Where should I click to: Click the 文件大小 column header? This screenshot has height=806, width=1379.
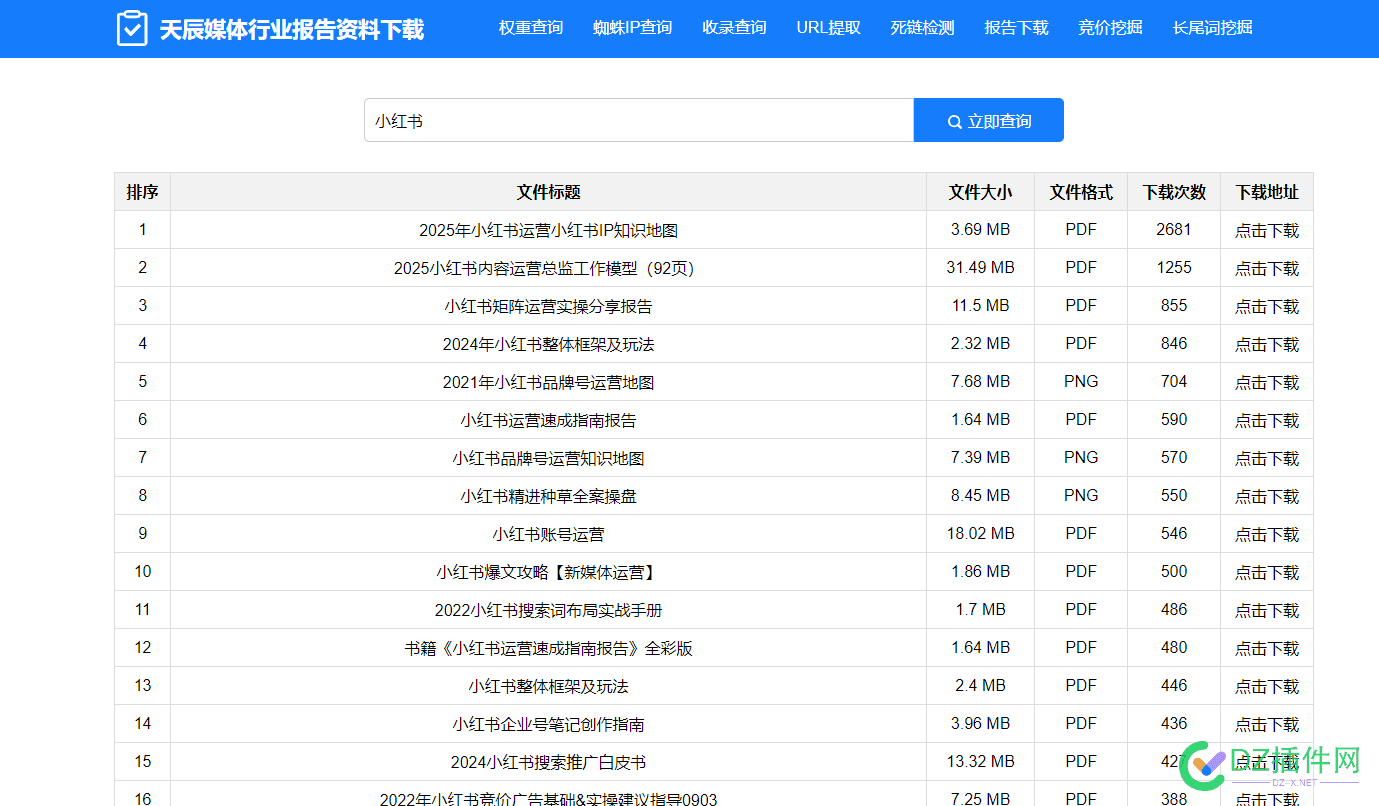tap(980, 192)
